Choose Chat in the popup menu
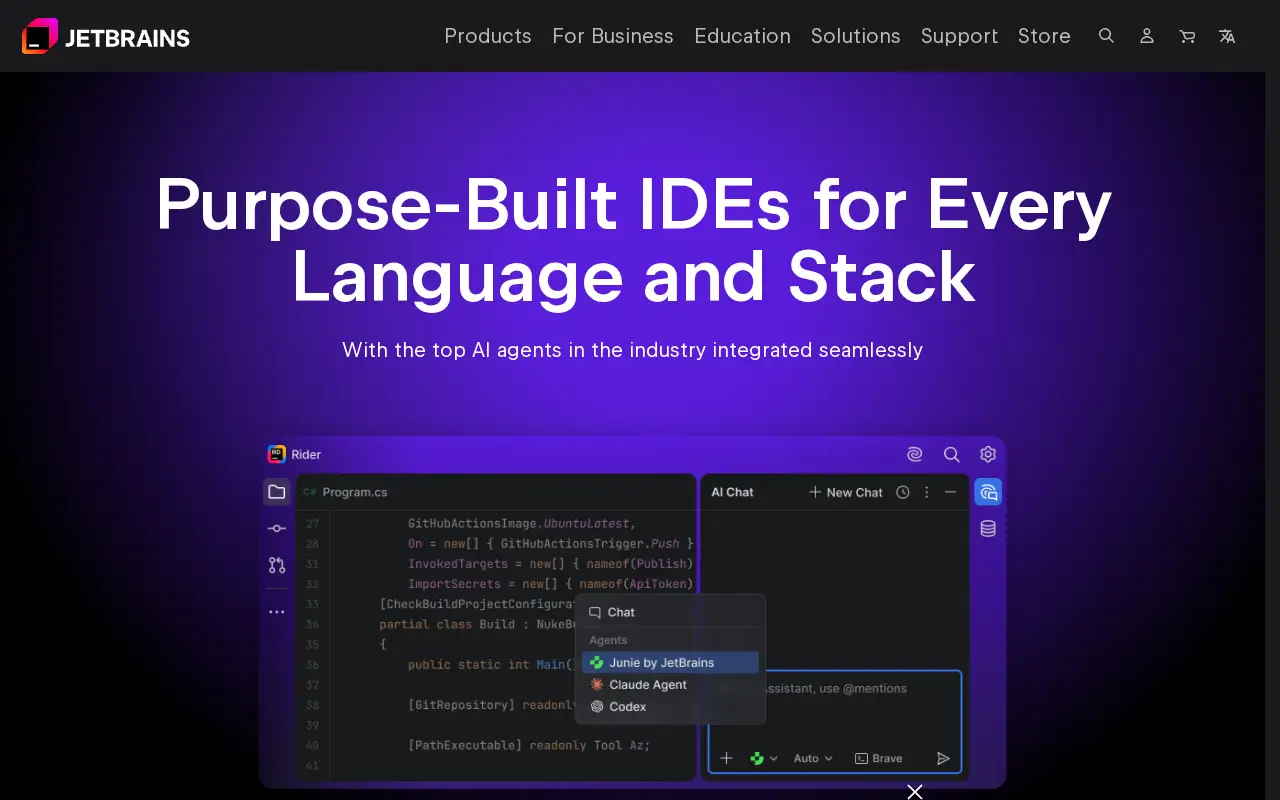The image size is (1280, 800). (x=670, y=612)
